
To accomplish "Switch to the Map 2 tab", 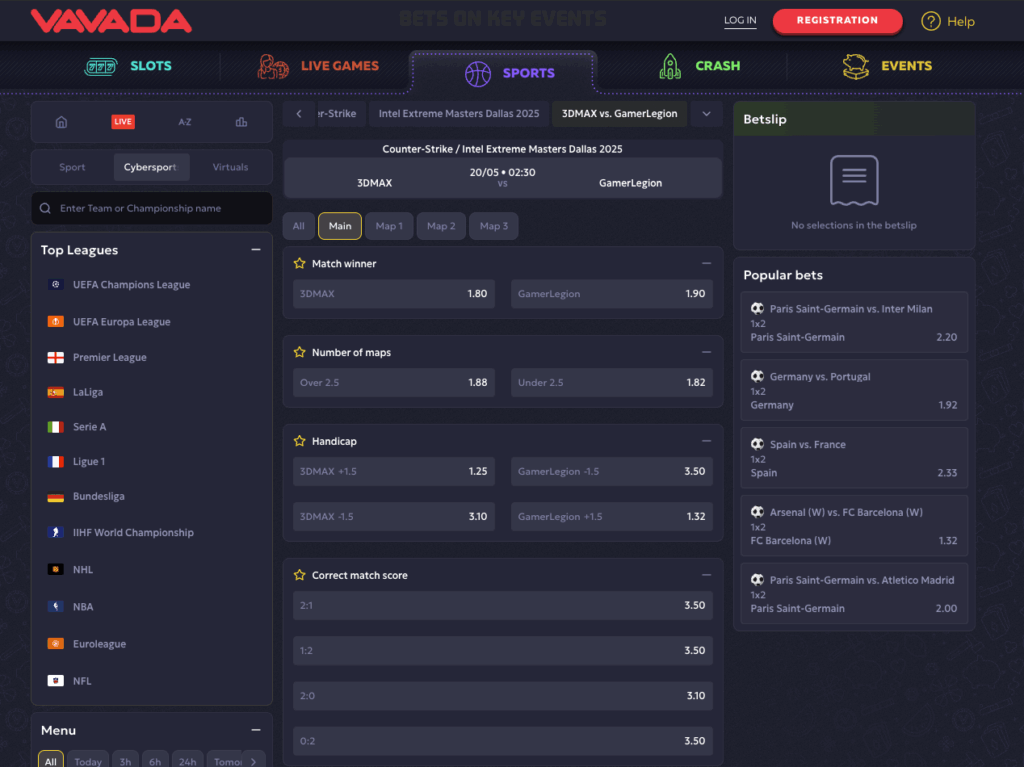I will pyautogui.click(x=441, y=225).
